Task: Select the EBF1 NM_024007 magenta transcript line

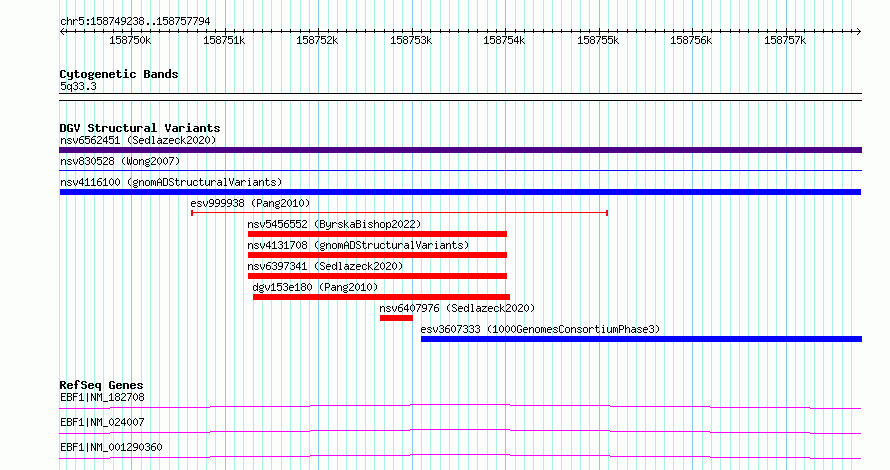Action: coord(460,431)
